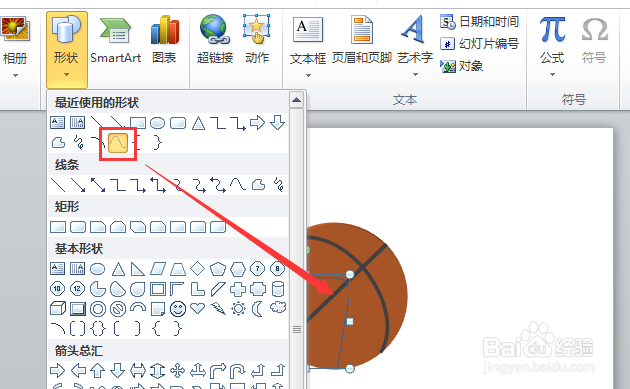Select rounded rectangle in 矩形 section
Image resolution: width=630 pixels, height=389 pixels.
click(x=78, y=227)
